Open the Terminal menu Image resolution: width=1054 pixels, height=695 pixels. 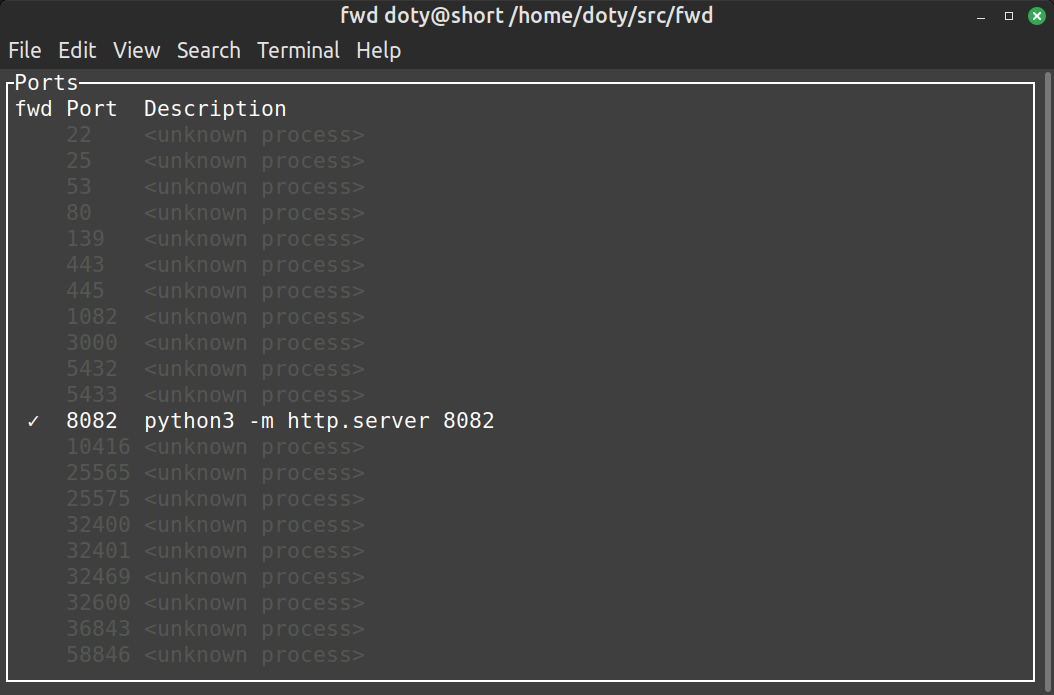298,50
